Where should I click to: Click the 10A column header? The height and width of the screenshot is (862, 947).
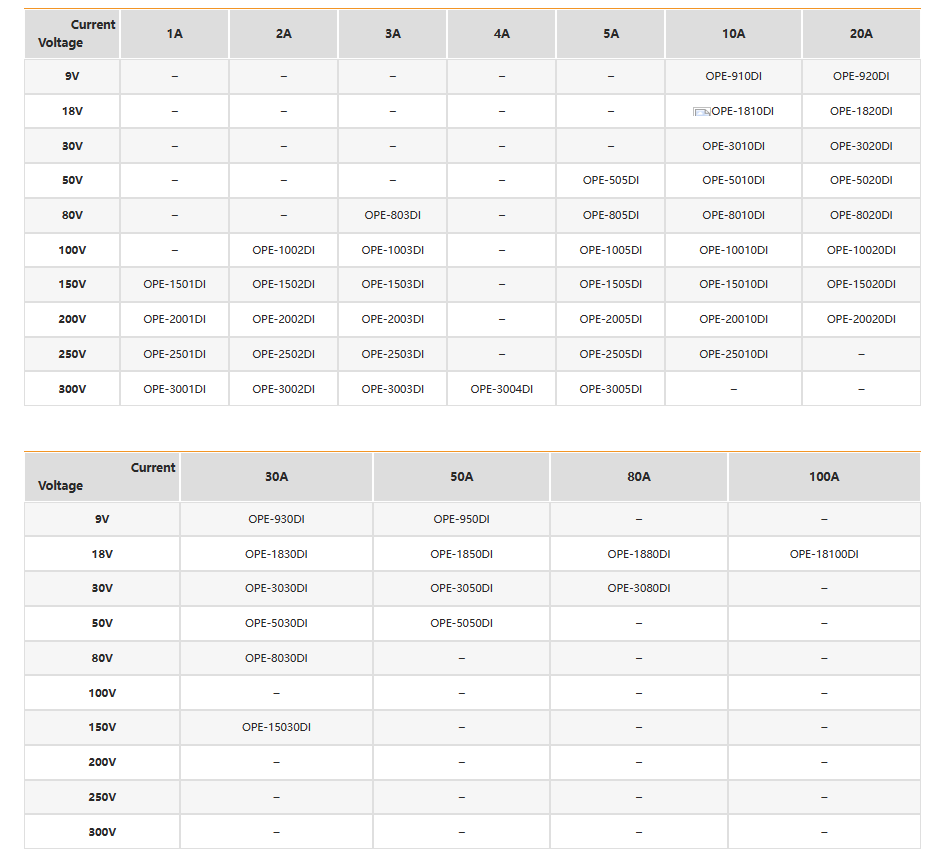[x=733, y=34]
